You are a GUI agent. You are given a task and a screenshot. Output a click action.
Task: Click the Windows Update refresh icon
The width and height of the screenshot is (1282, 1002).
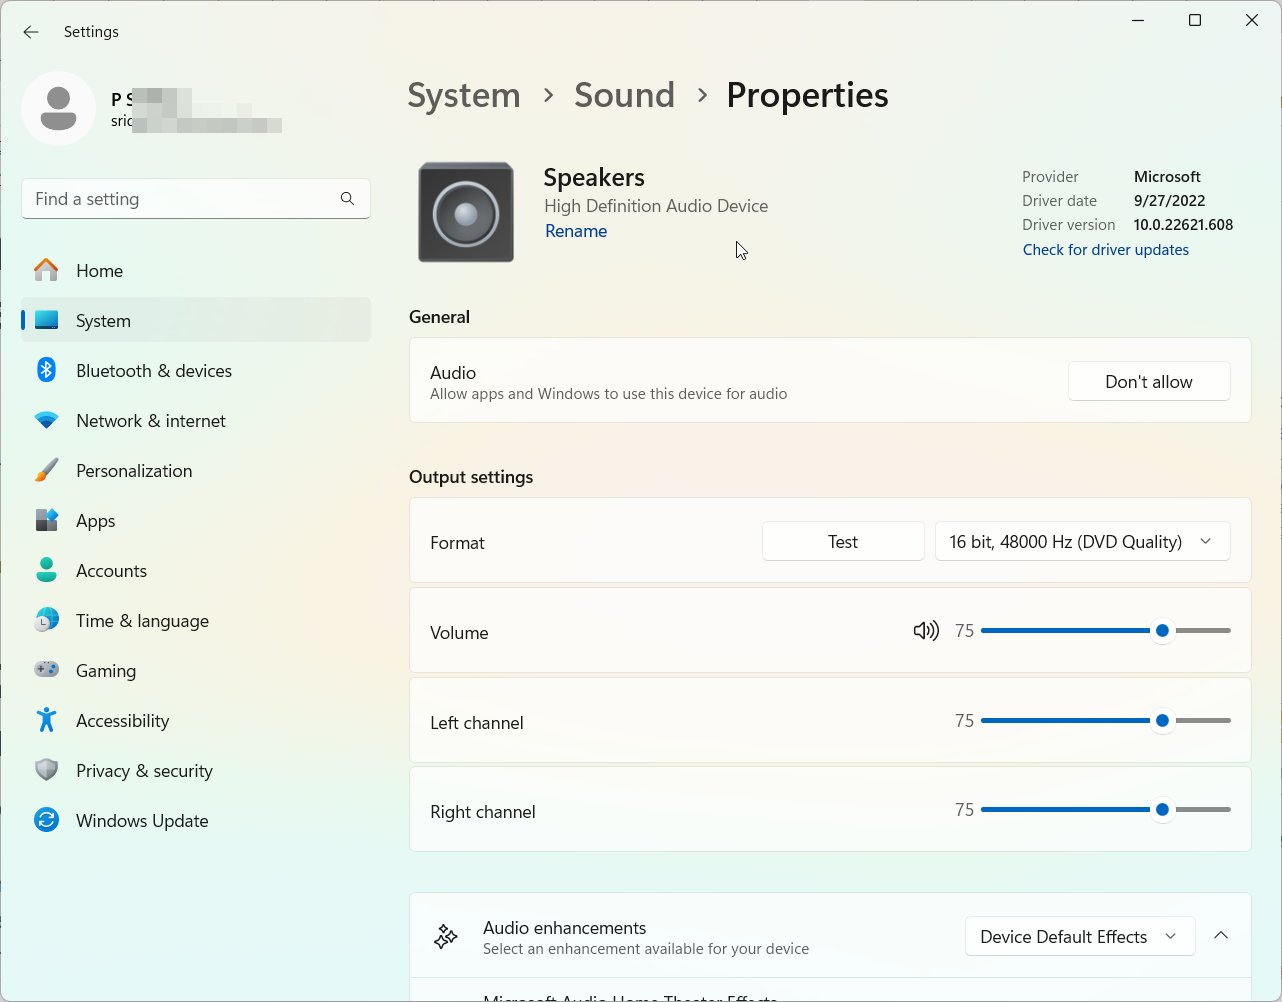coord(46,820)
